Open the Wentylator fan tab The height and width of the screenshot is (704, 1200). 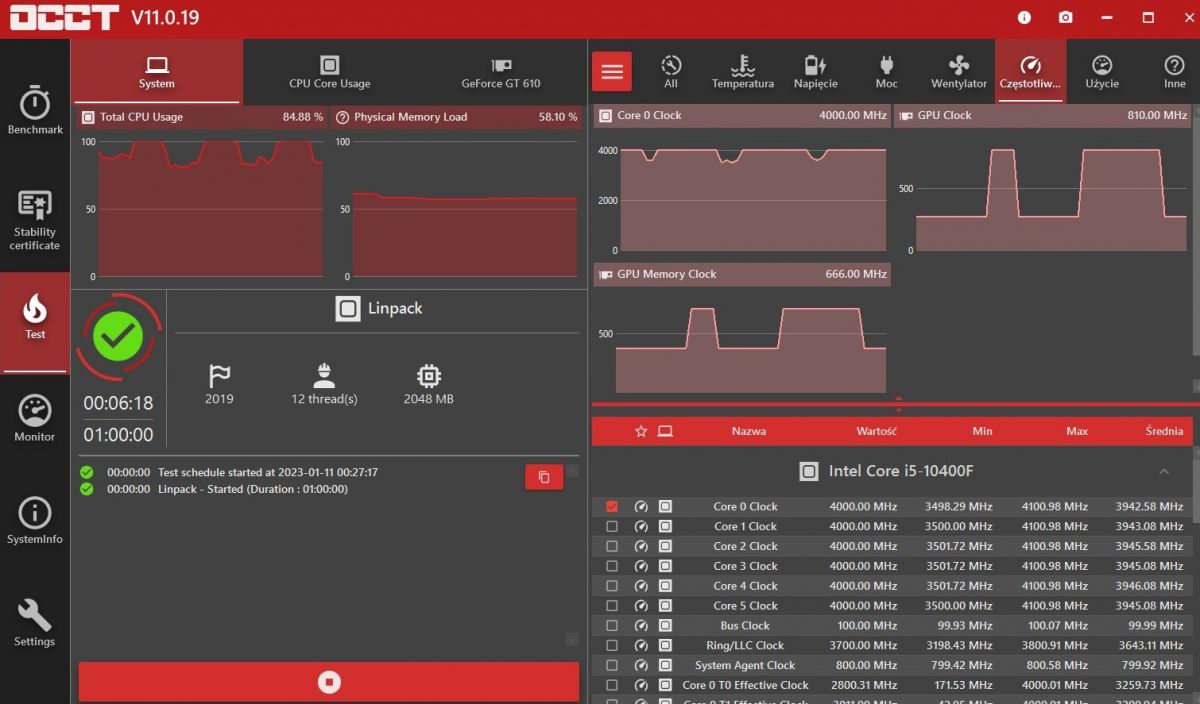(x=959, y=72)
